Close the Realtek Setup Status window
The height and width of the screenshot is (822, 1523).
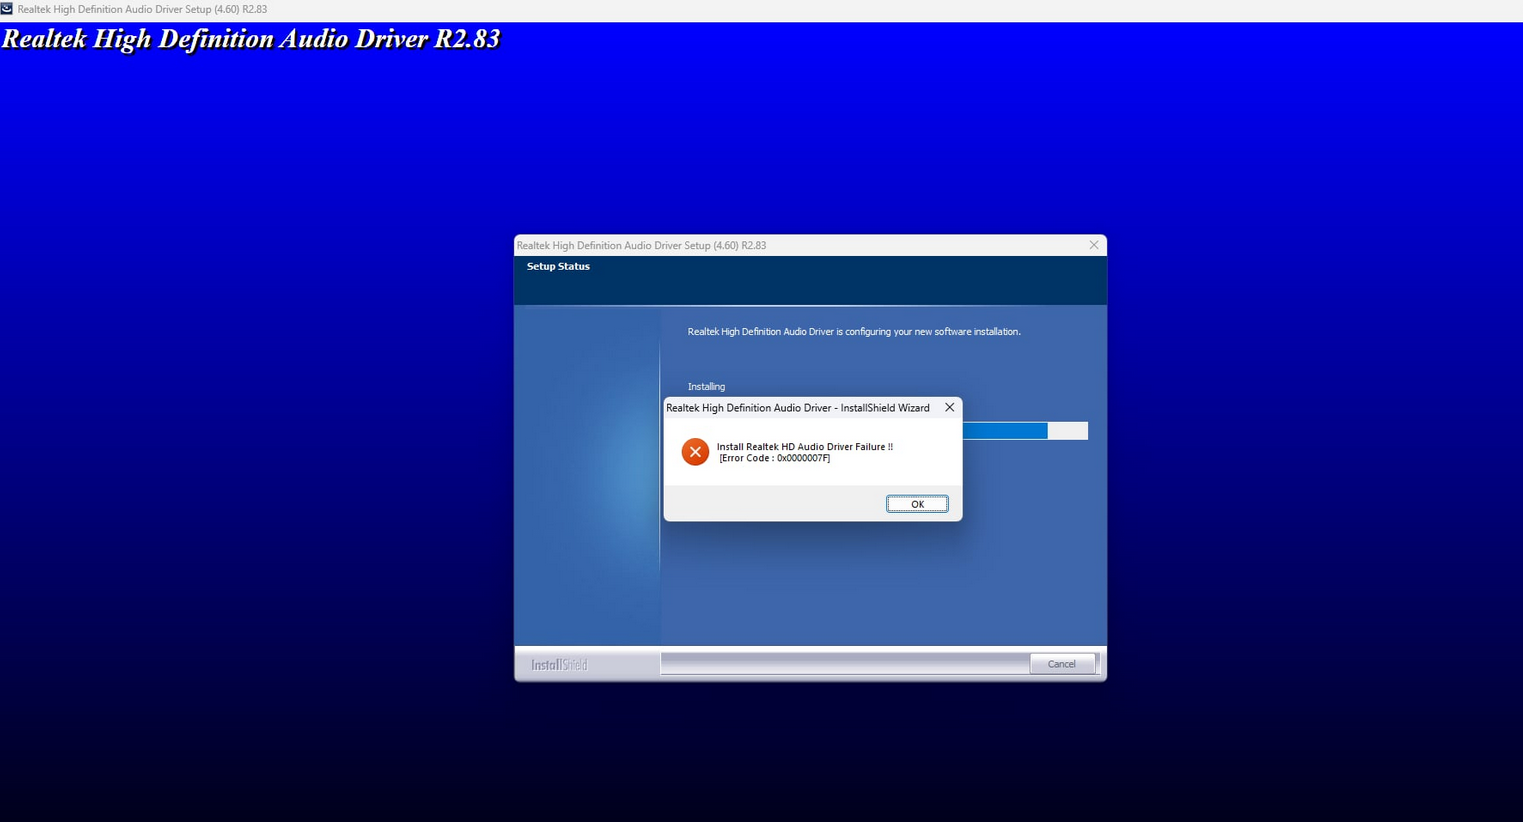(x=1094, y=245)
